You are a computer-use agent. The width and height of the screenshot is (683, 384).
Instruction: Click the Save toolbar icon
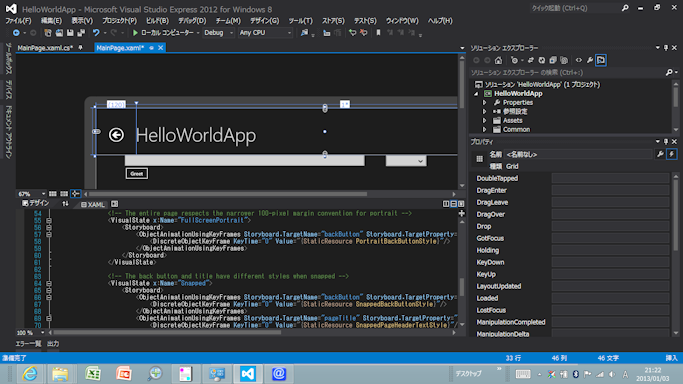70,33
